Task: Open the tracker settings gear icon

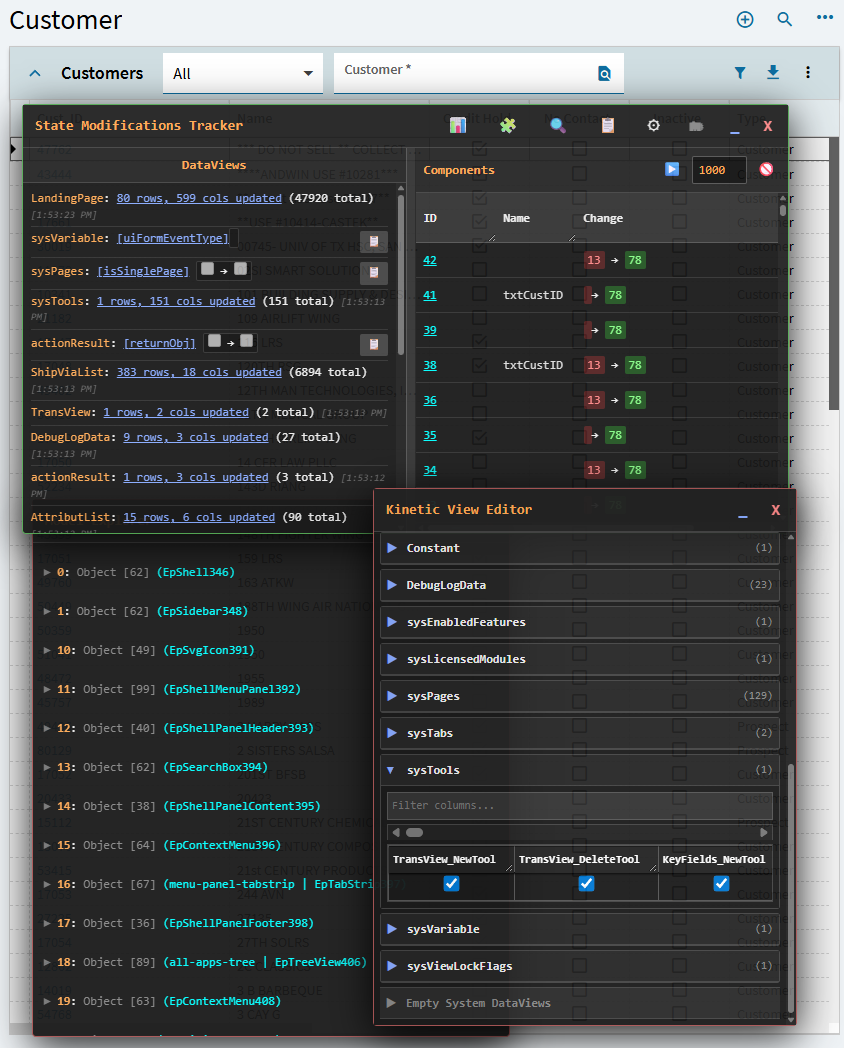Action: [x=653, y=125]
